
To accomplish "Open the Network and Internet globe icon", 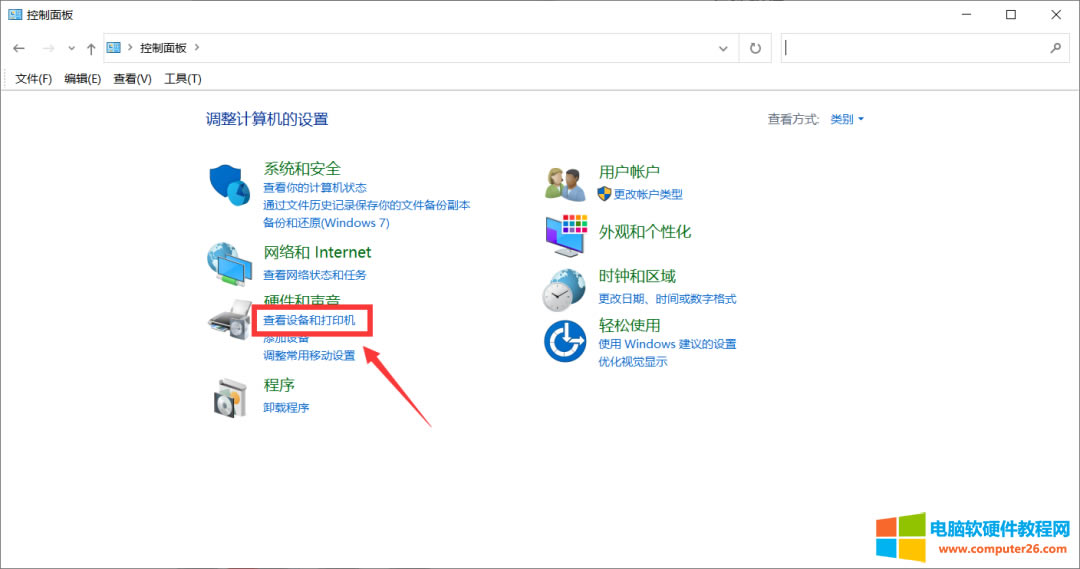I will [x=229, y=262].
